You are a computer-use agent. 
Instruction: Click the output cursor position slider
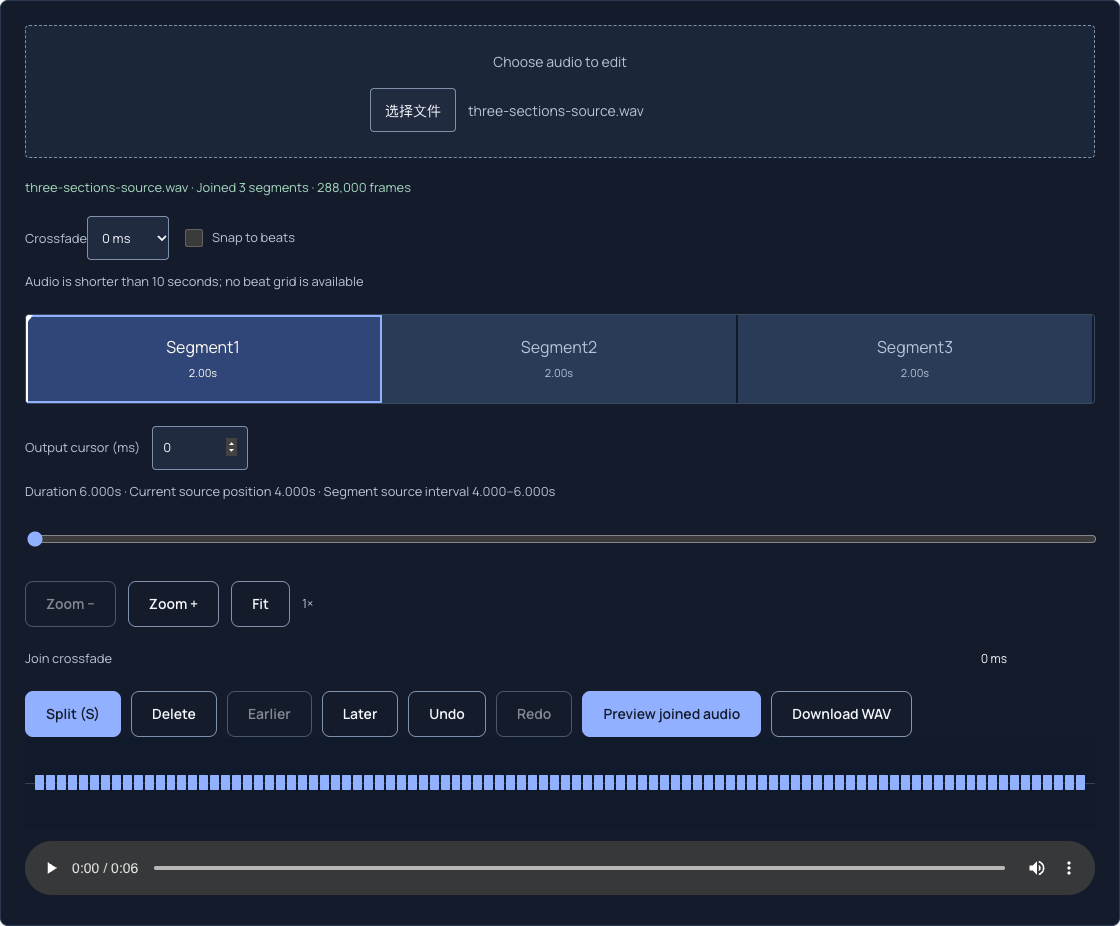tap(560, 539)
